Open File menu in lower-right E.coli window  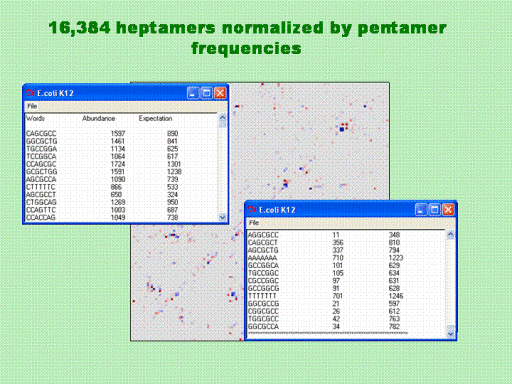point(254,223)
